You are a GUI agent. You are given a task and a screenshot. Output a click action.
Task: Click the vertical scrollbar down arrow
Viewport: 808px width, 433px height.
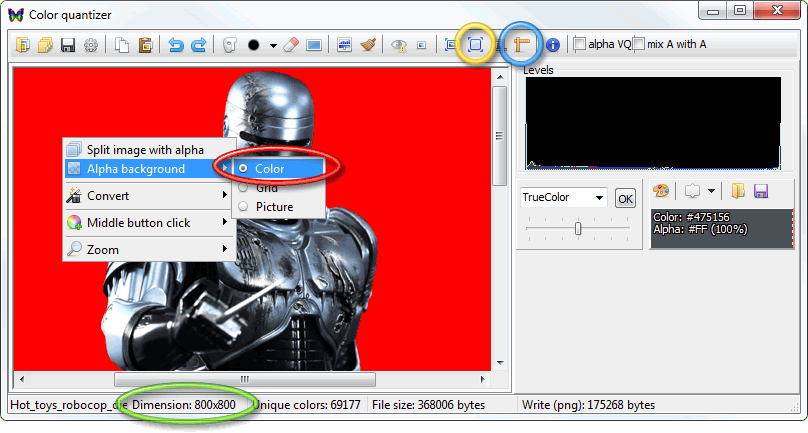click(x=500, y=363)
